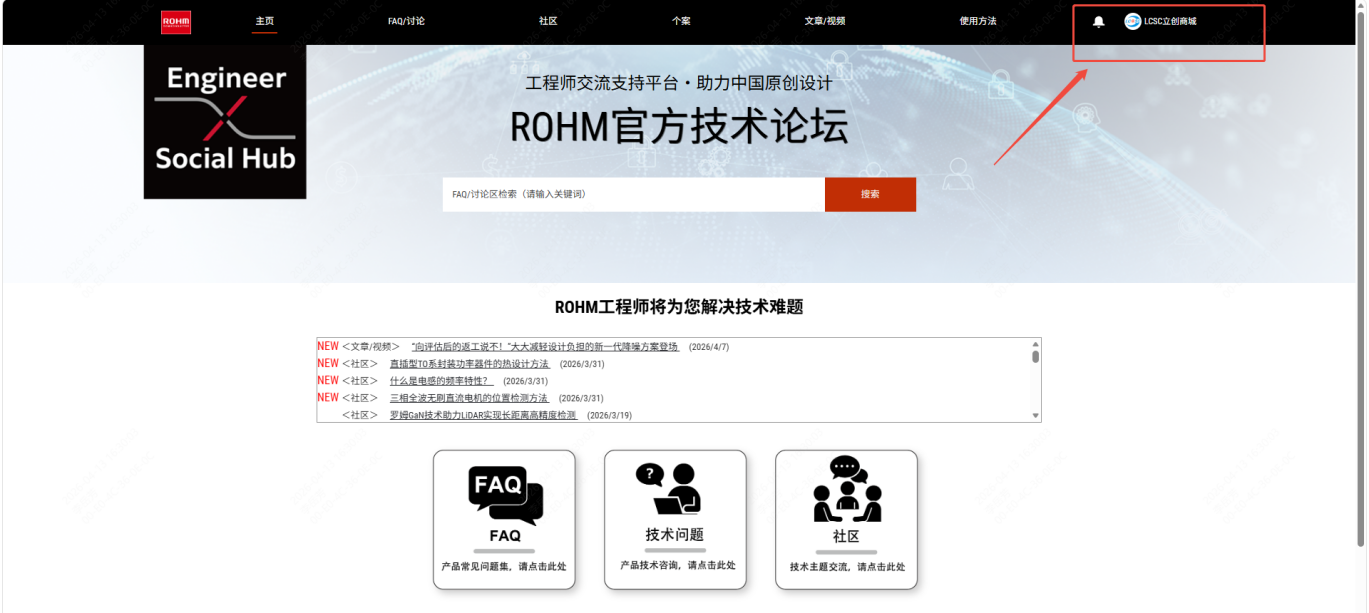Open the 什么是电感的频率特性 article link

point(441,381)
